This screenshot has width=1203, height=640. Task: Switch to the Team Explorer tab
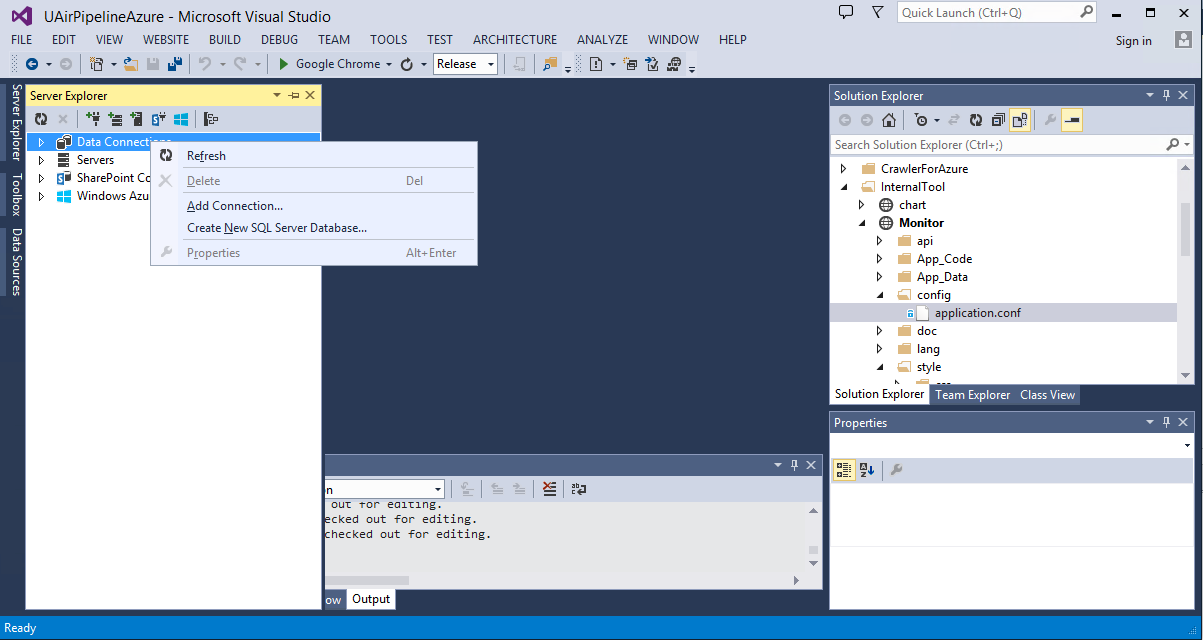click(x=972, y=395)
